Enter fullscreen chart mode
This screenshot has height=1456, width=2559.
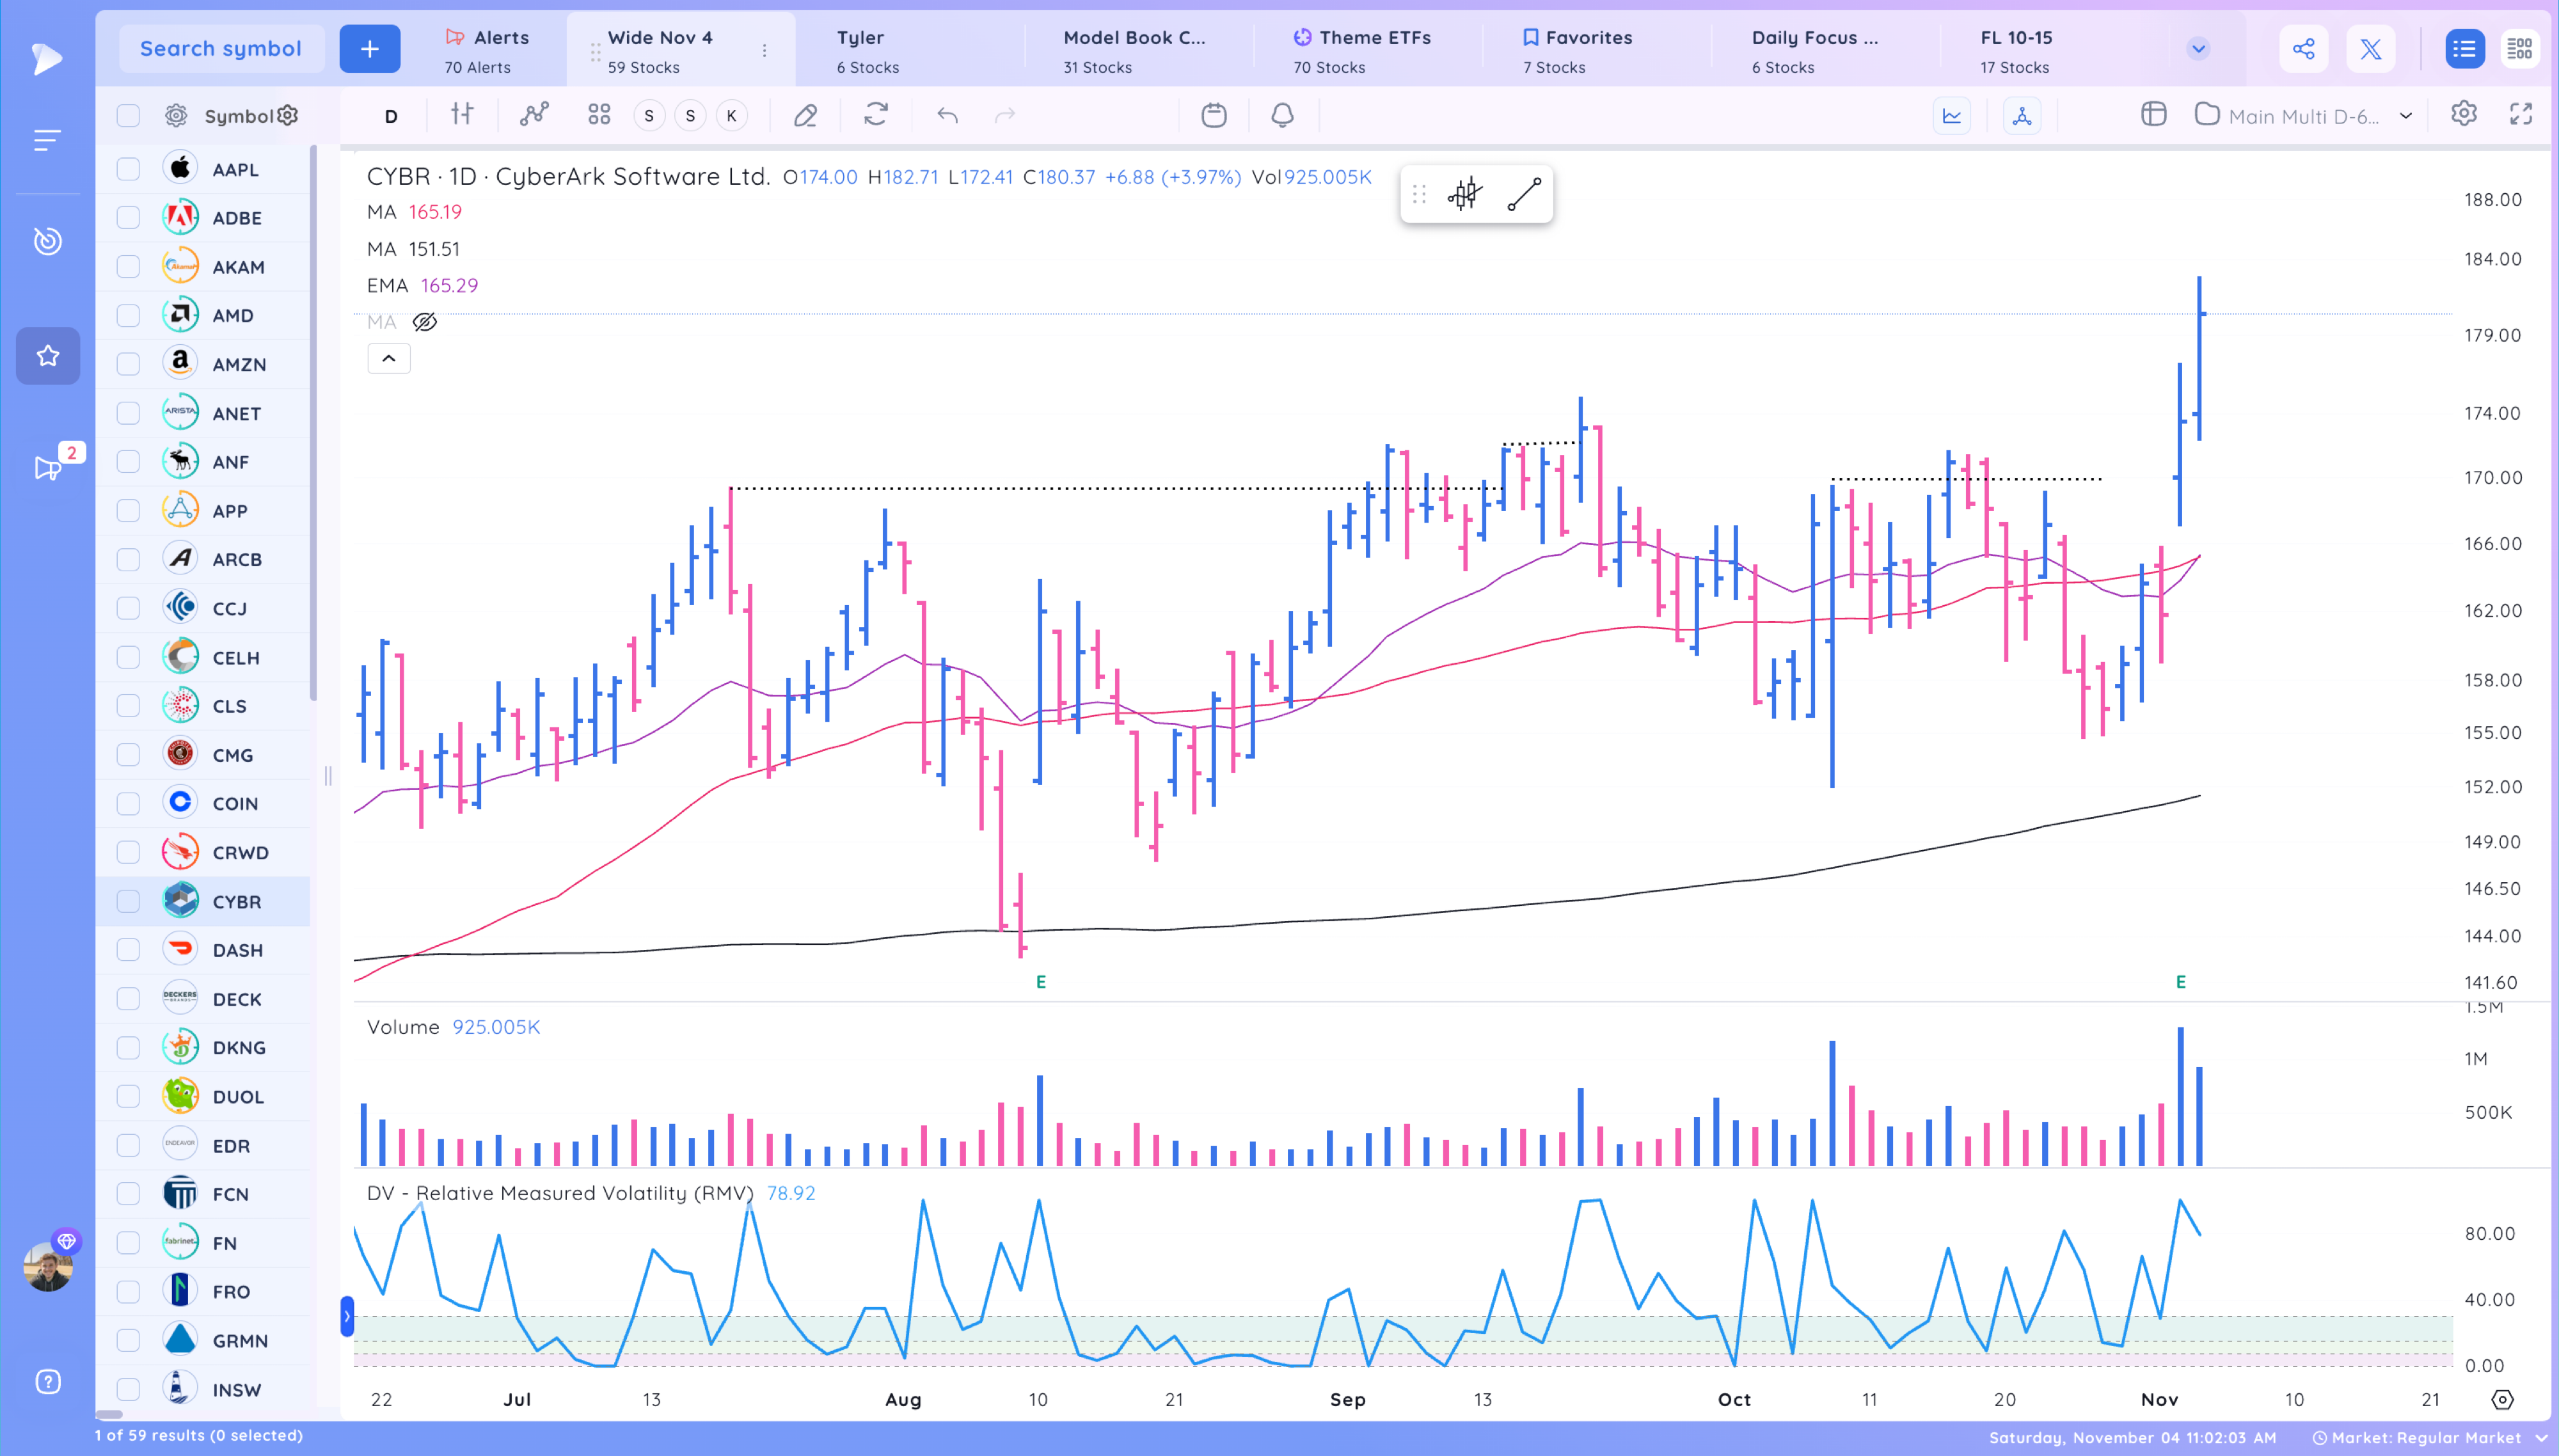[2521, 114]
